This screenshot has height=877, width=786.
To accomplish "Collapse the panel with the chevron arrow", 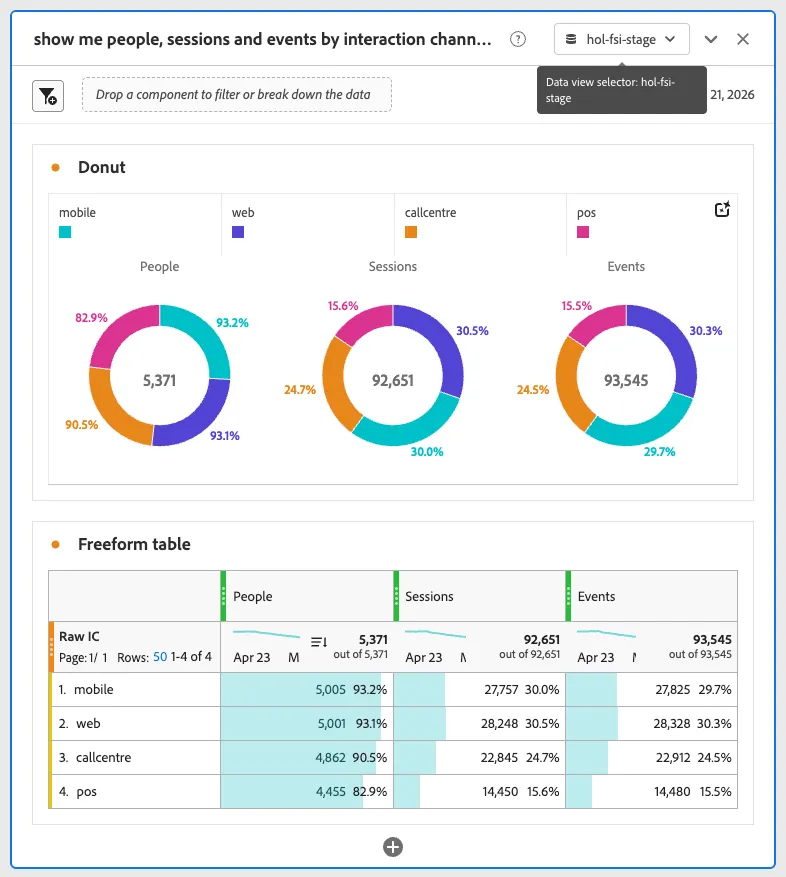I will pos(710,39).
